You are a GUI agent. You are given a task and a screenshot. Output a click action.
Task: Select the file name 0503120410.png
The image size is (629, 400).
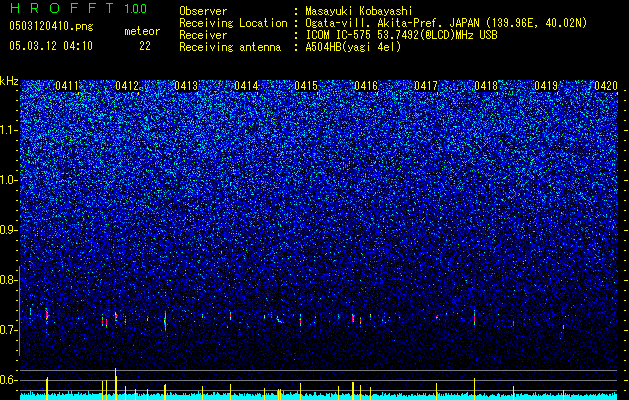tap(51, 26)
